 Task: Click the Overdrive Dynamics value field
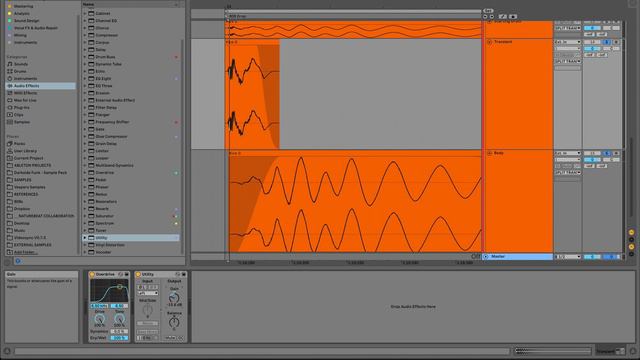tap(119, 331)
